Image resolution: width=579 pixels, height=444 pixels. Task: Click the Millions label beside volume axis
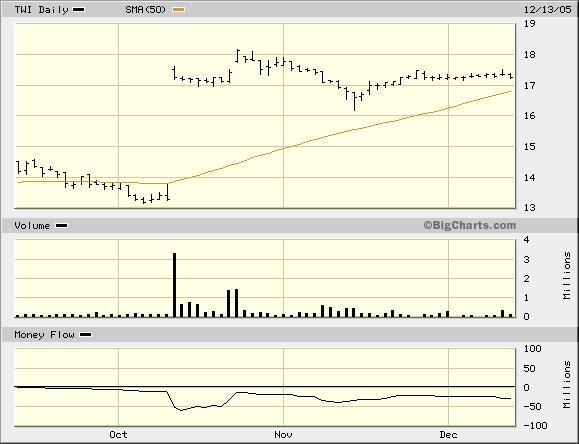567,276
